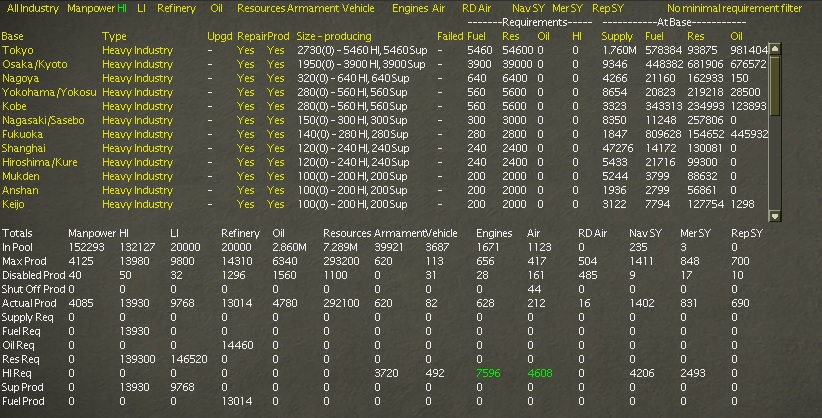The height and width of the screenshot is (418, 822).
Task: Open the Kobe base
Action: (14, 106)
